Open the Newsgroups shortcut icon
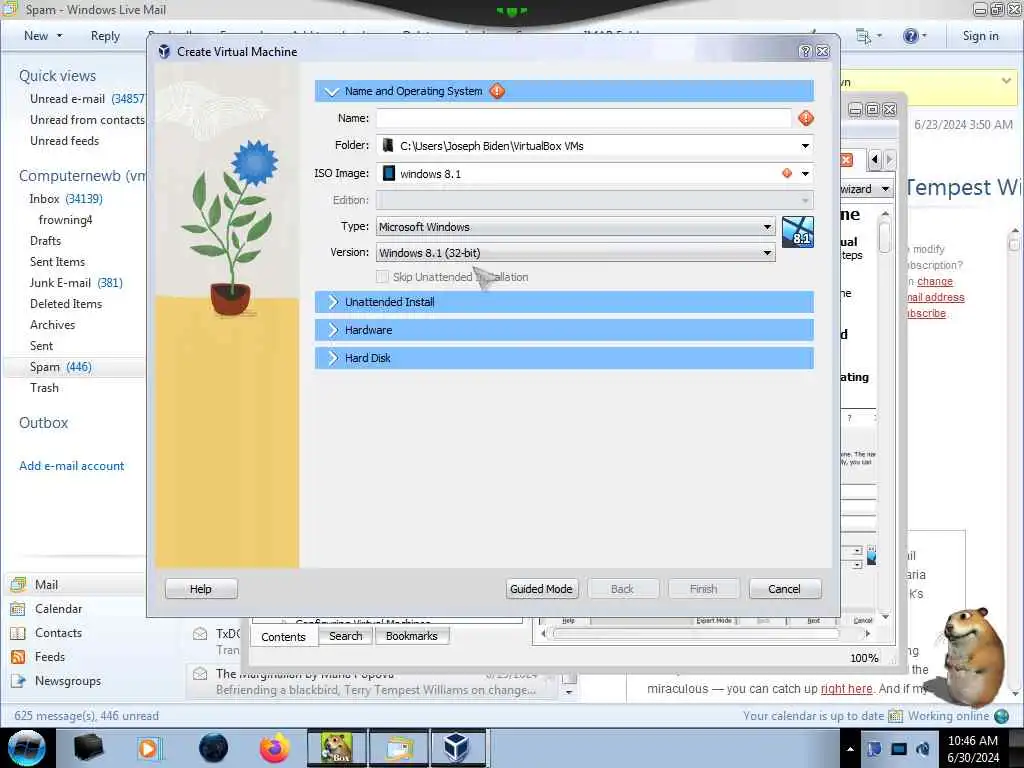The height and width of the screenshot is (768, 1024). 18,681
